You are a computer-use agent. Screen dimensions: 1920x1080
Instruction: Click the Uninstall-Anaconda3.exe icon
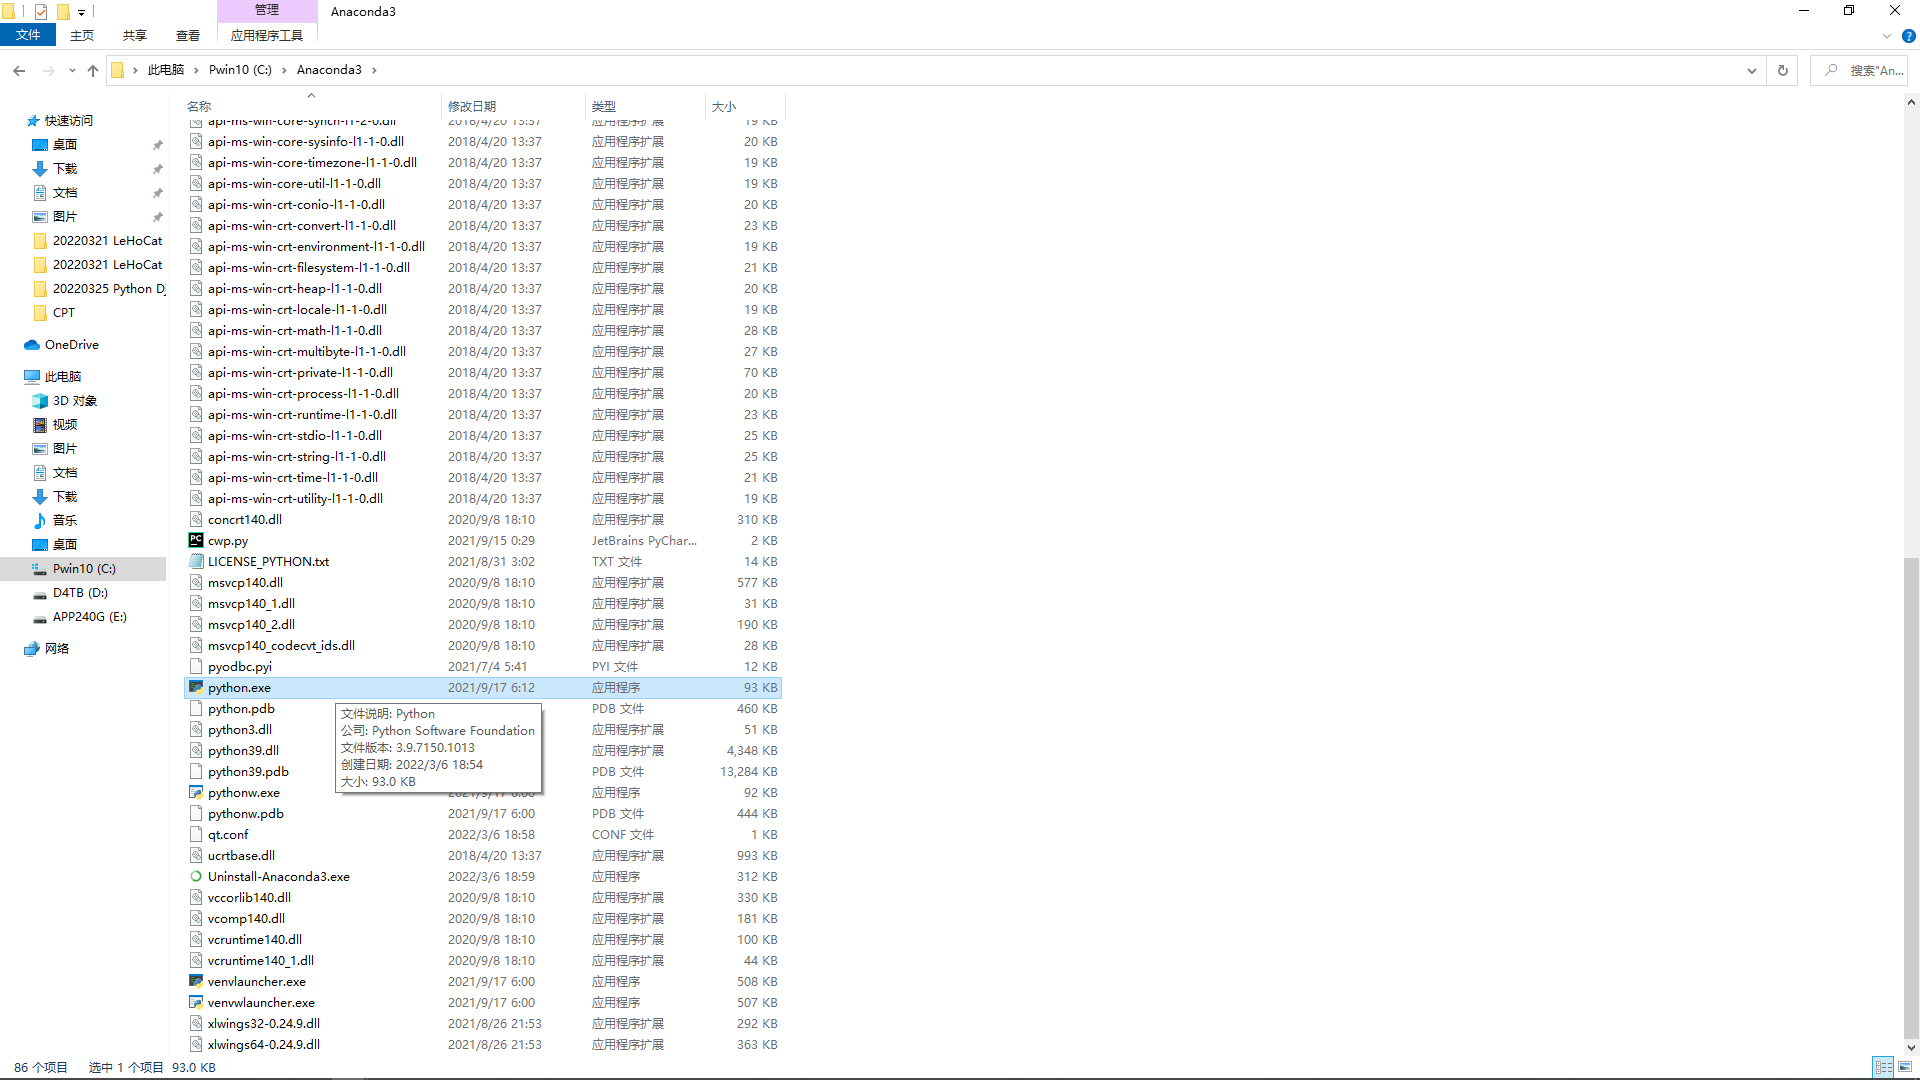pyautogui.click(x=196, y=876)
